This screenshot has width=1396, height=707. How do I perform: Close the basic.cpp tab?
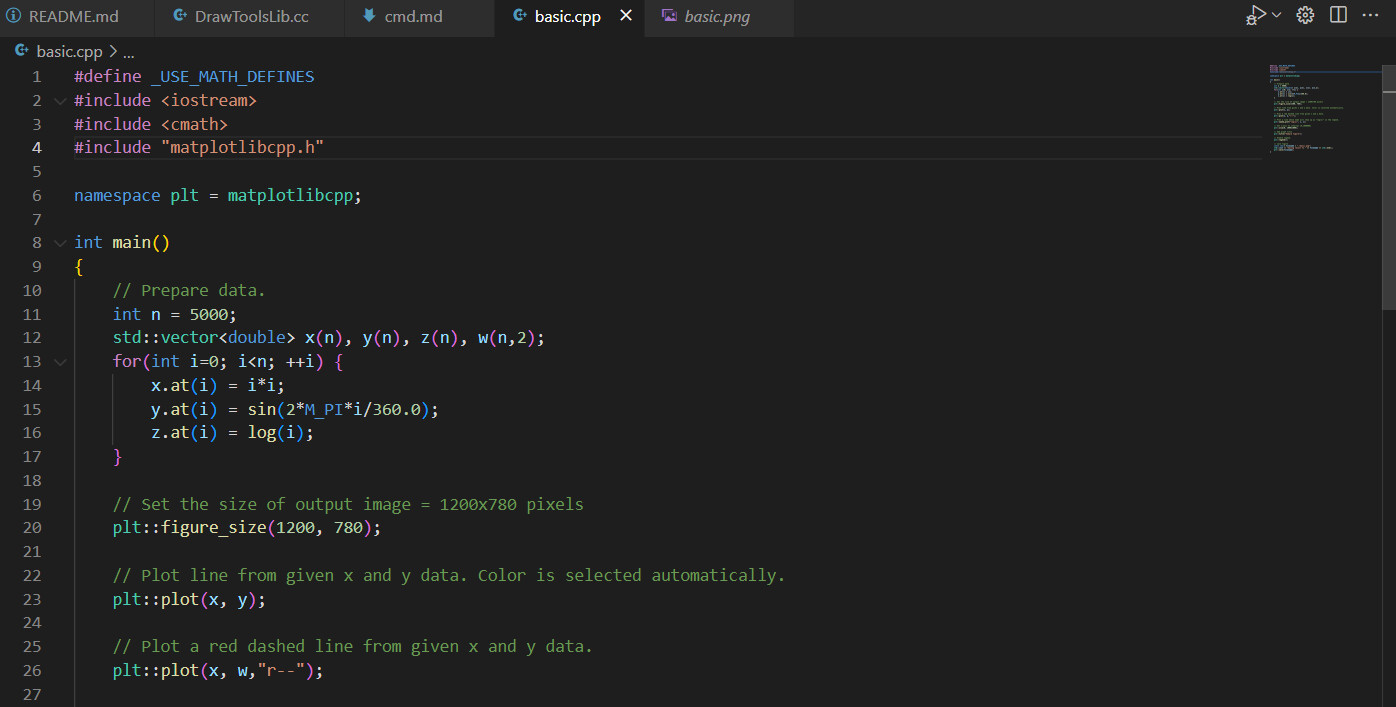(626, 16)
